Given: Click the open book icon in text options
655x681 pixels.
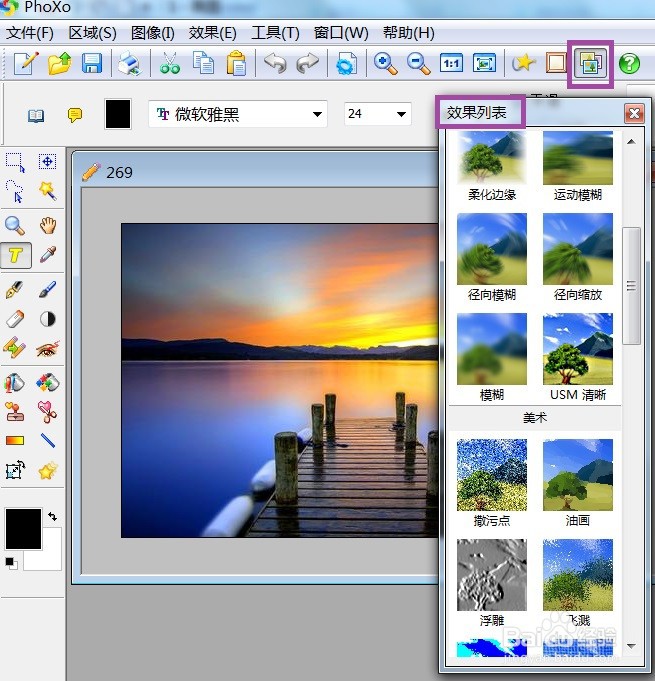Looking at the screenshot, I should (x=36, y=116).
